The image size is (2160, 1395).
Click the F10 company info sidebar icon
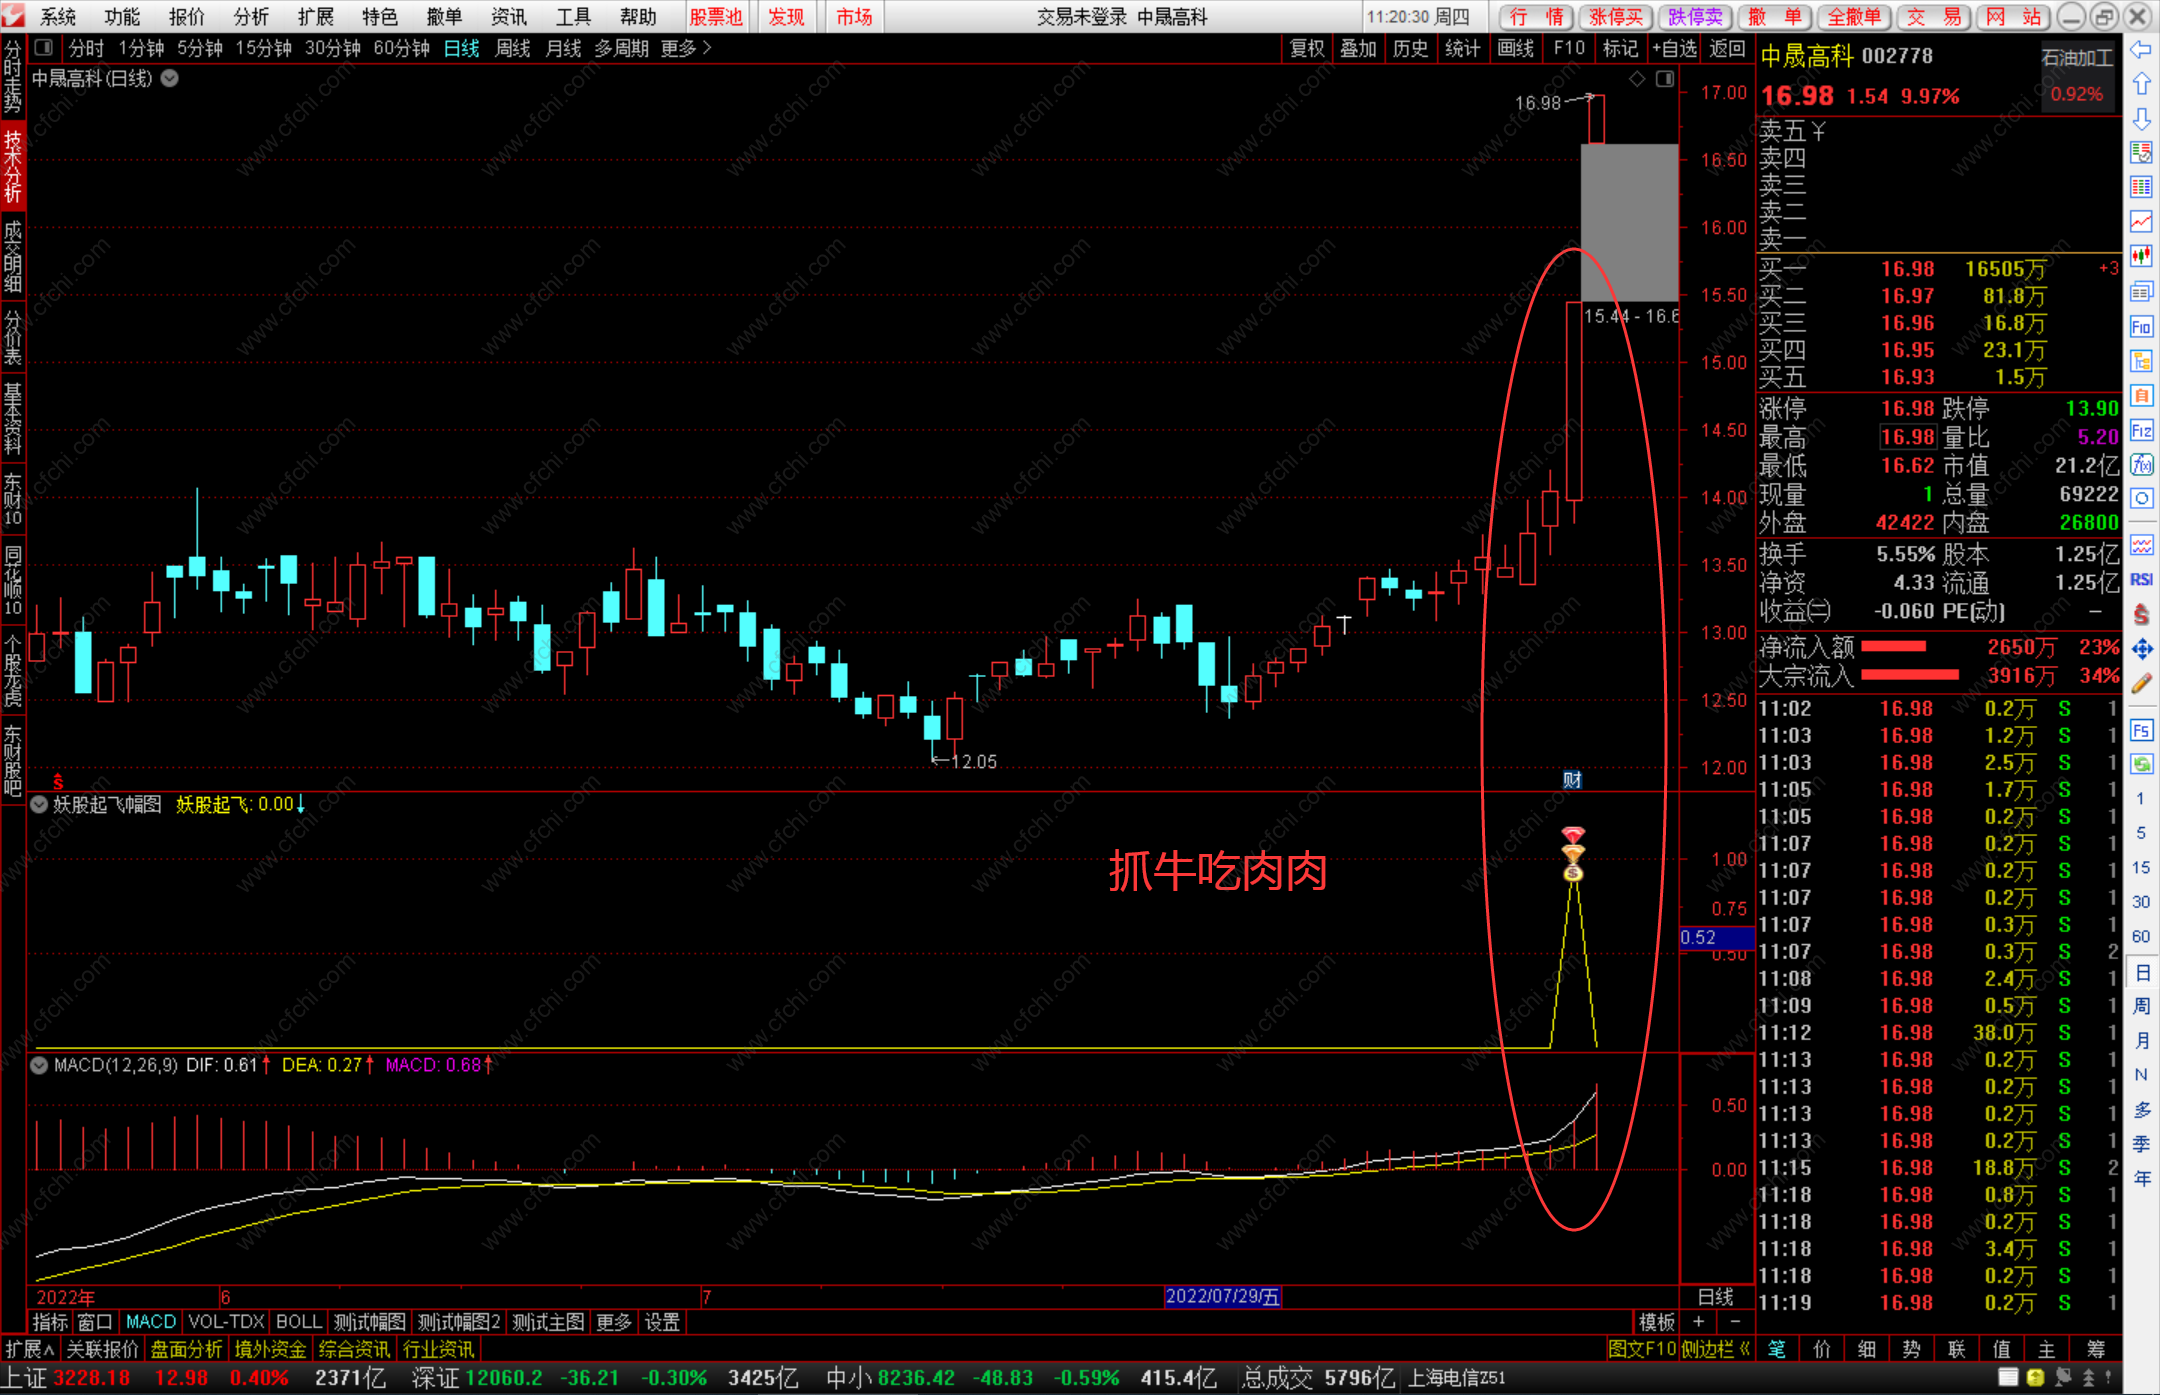[2141, 327]
